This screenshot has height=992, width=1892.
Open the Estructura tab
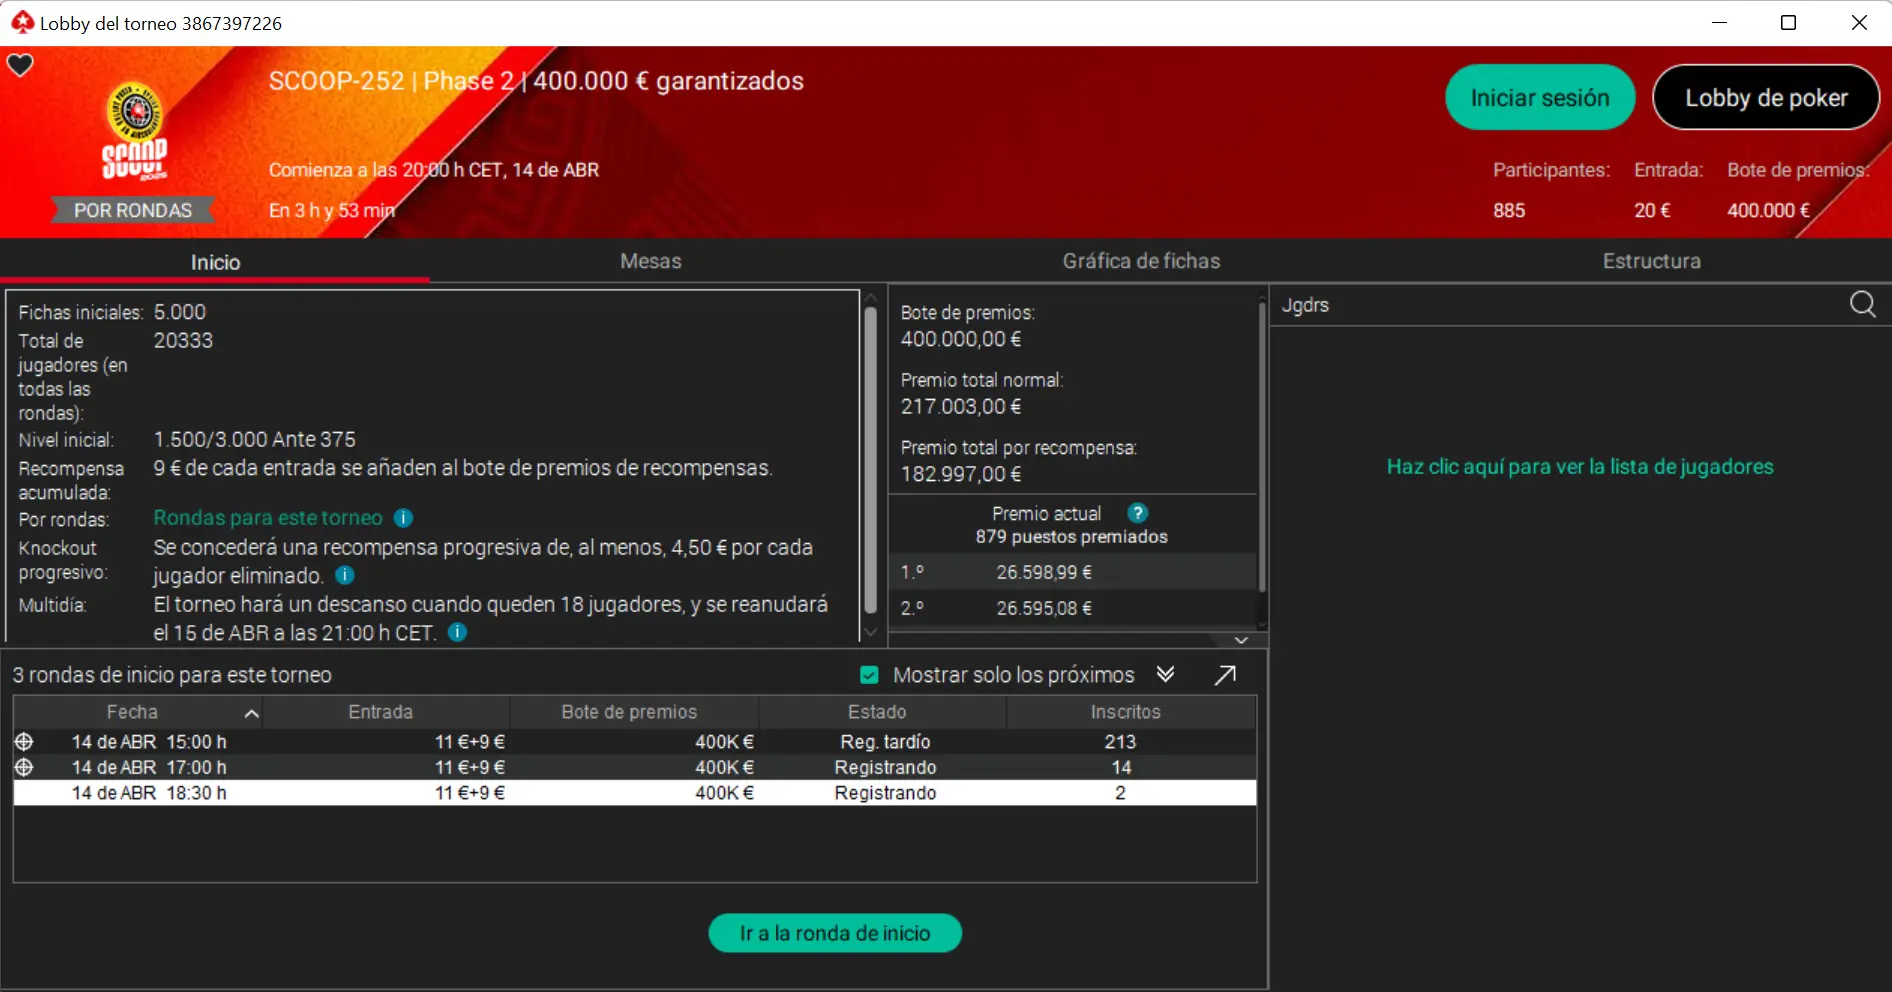pos(1651,261)
